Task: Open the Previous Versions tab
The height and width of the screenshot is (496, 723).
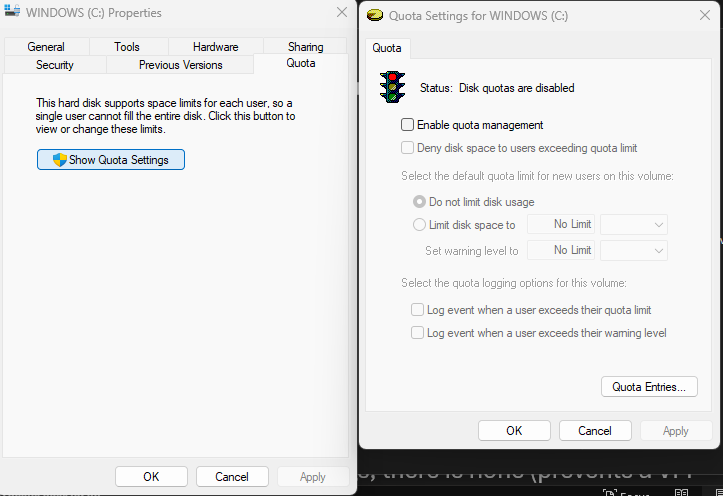Action: click(180, 65)
